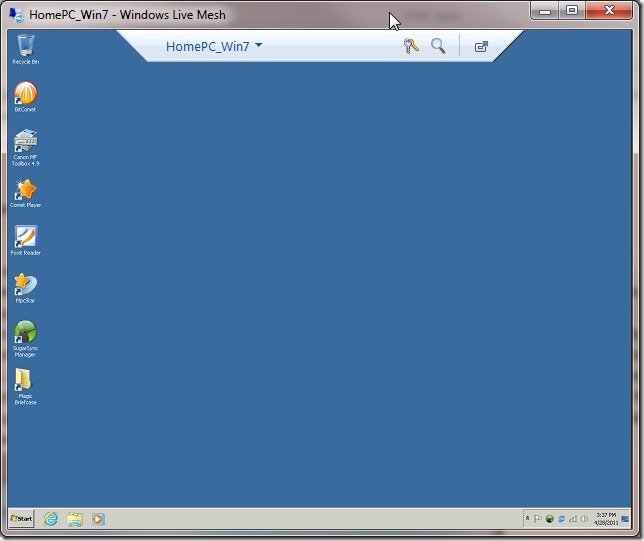Select the Canon MP Toolbox 4.9 shortcut
Viewport: 644px width, 541px height.
point(25,148)
